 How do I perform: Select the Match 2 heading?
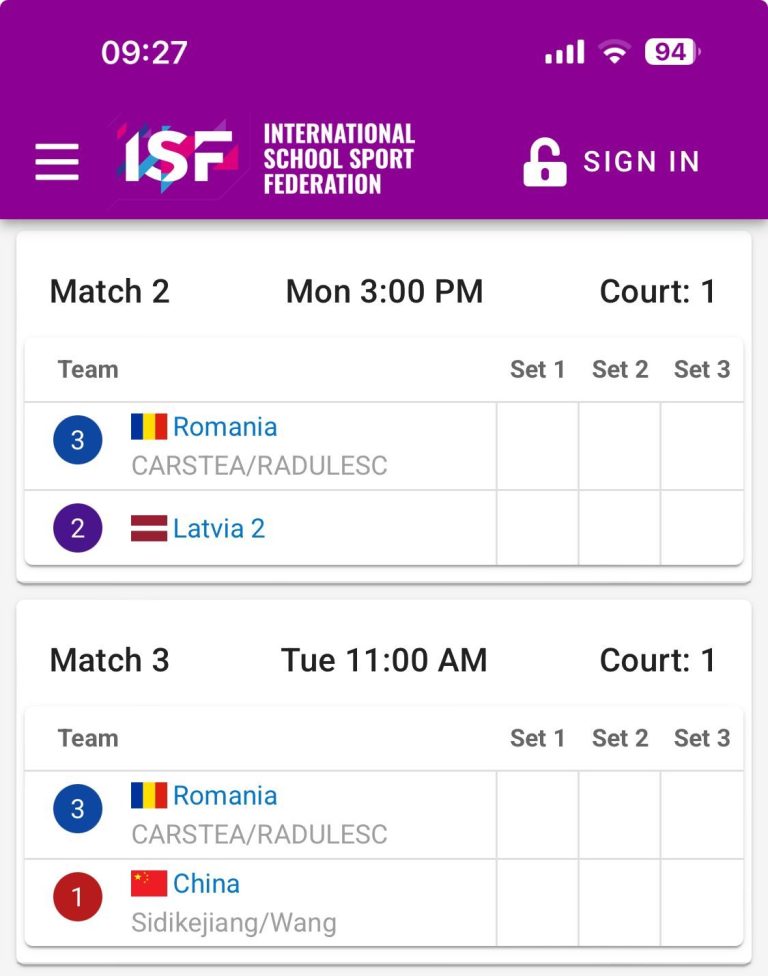click(110, 291)
